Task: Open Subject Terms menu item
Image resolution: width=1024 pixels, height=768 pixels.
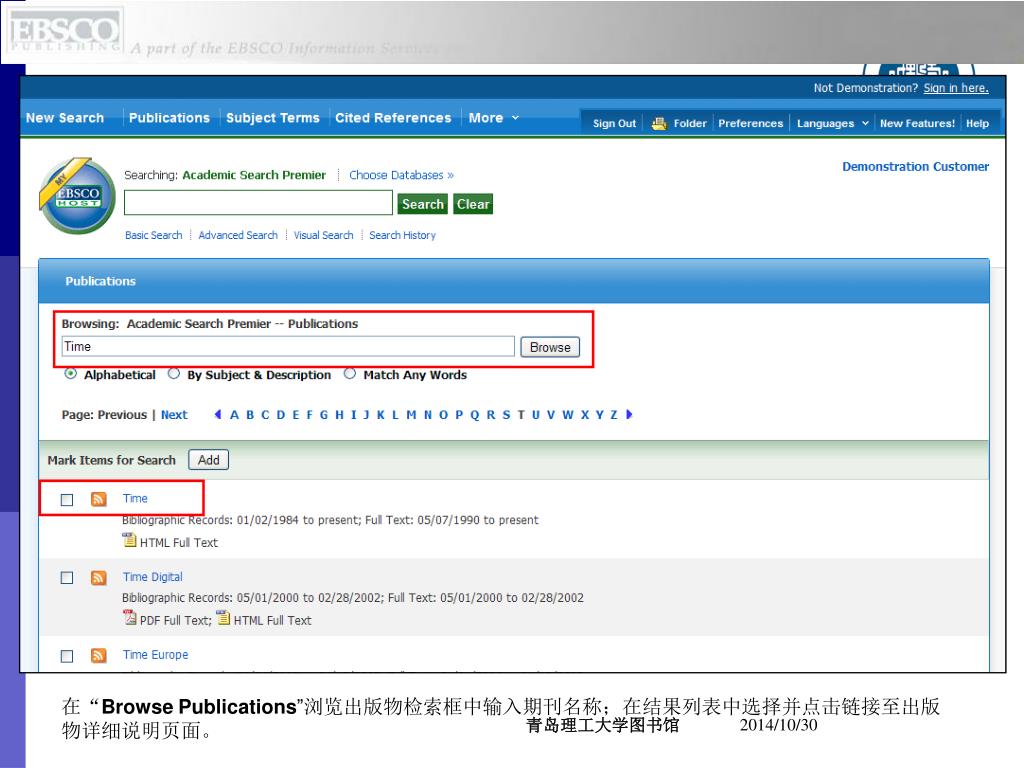Action: tap(272, 118)
